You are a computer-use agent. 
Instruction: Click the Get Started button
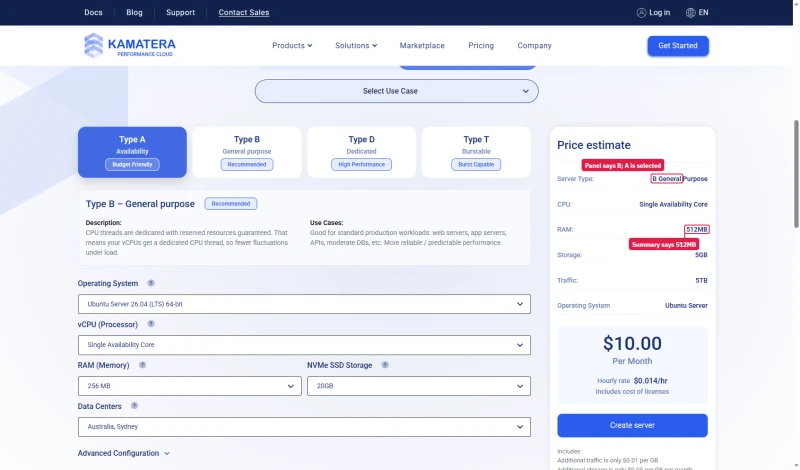click(x=678, y=46)
